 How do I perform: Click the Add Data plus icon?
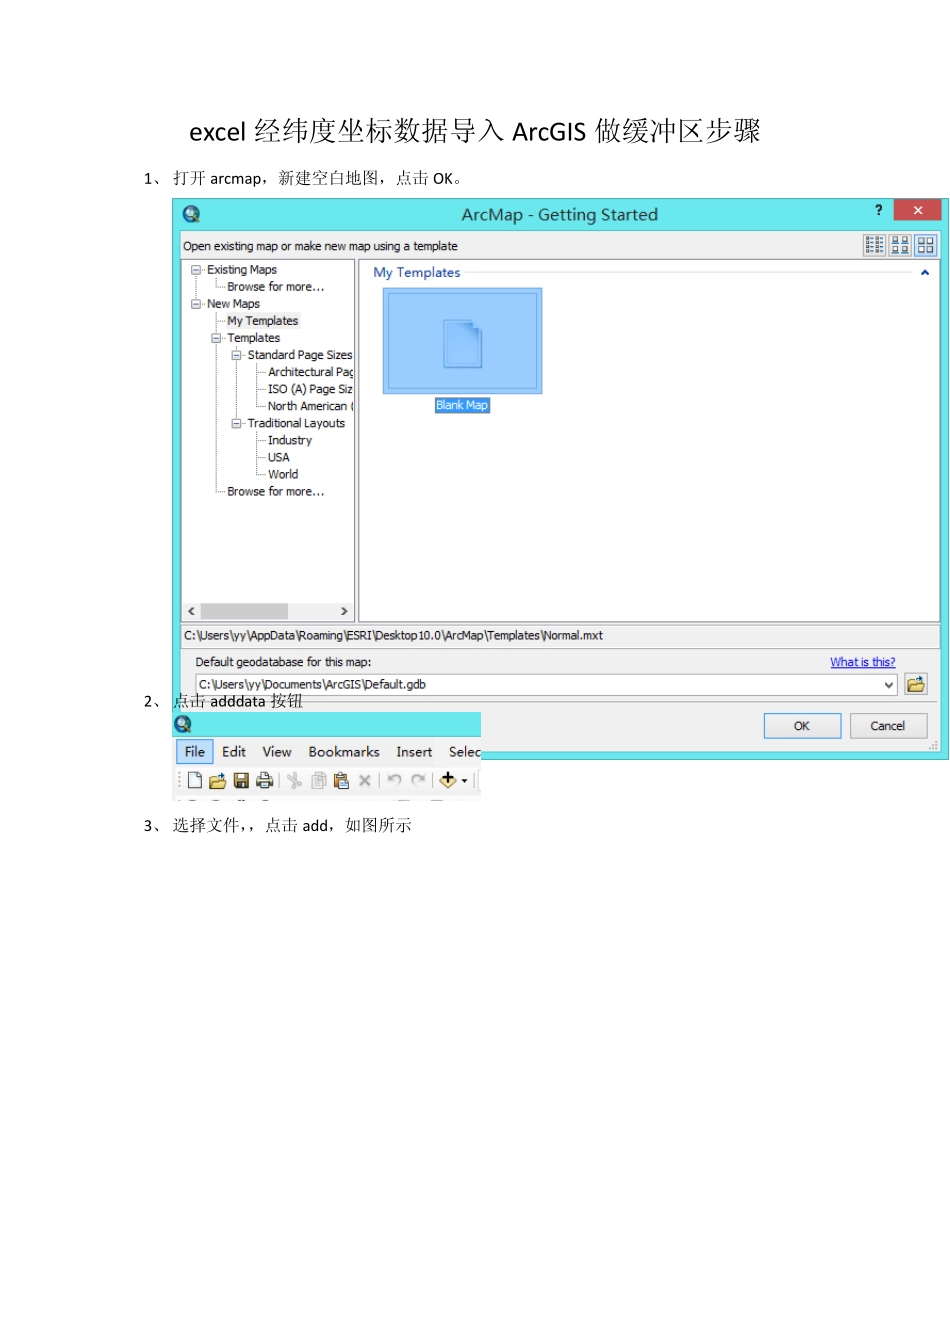448,780
